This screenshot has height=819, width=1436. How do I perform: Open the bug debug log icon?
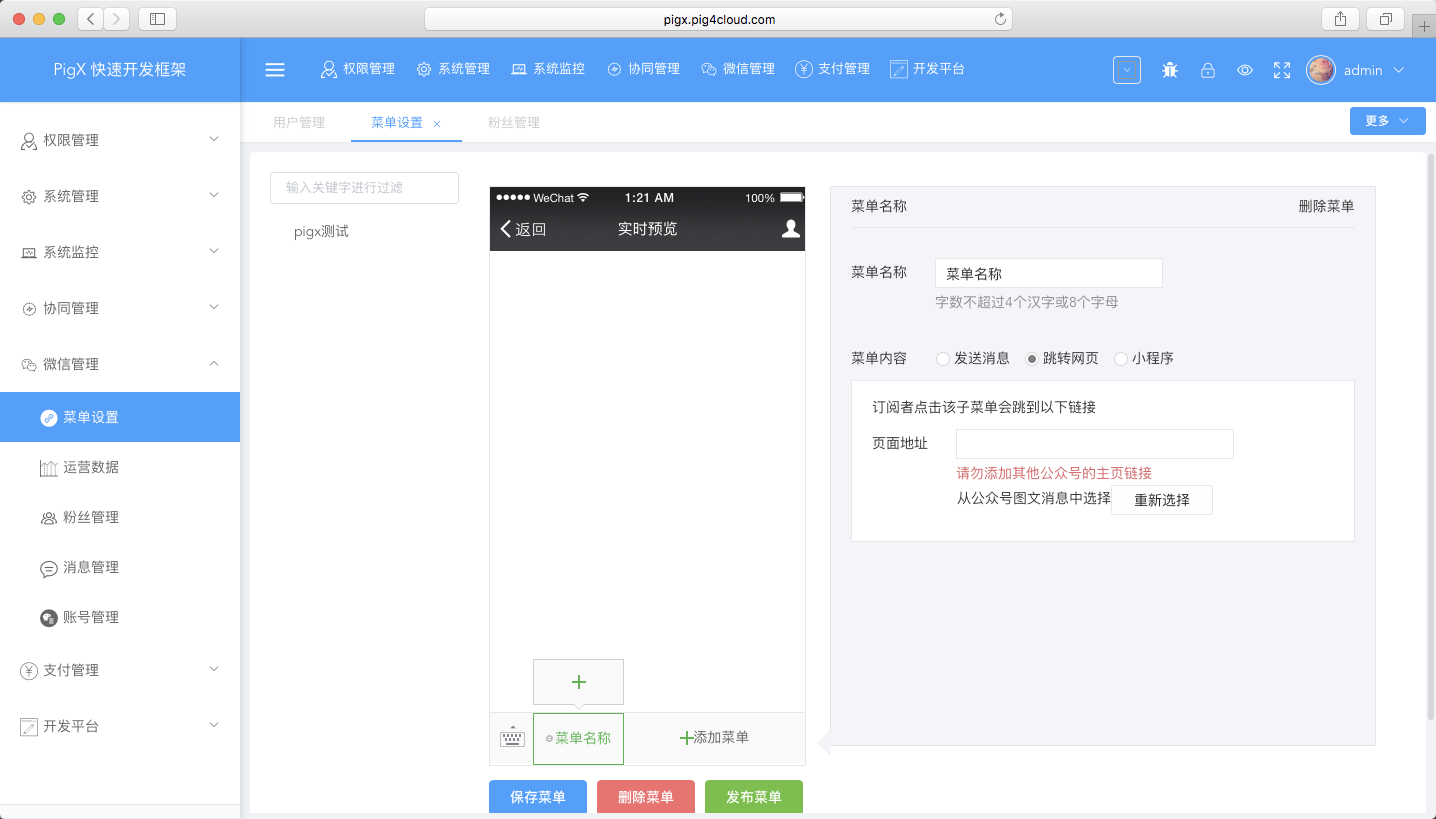1170,70
